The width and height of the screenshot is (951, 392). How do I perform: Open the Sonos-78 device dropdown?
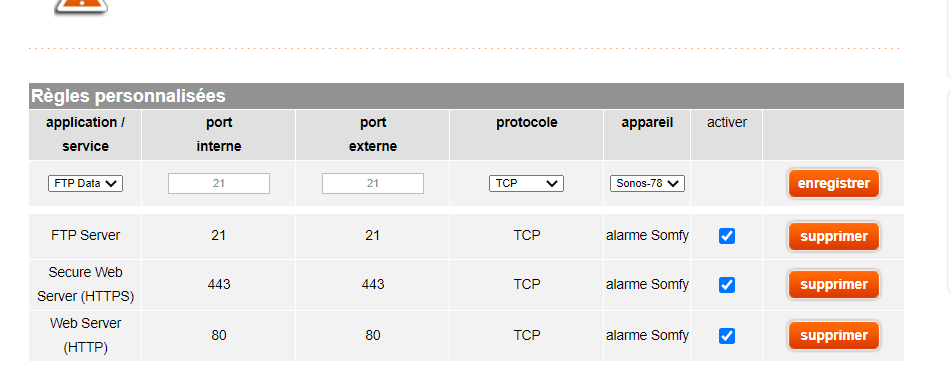click(x=647, y=183)
